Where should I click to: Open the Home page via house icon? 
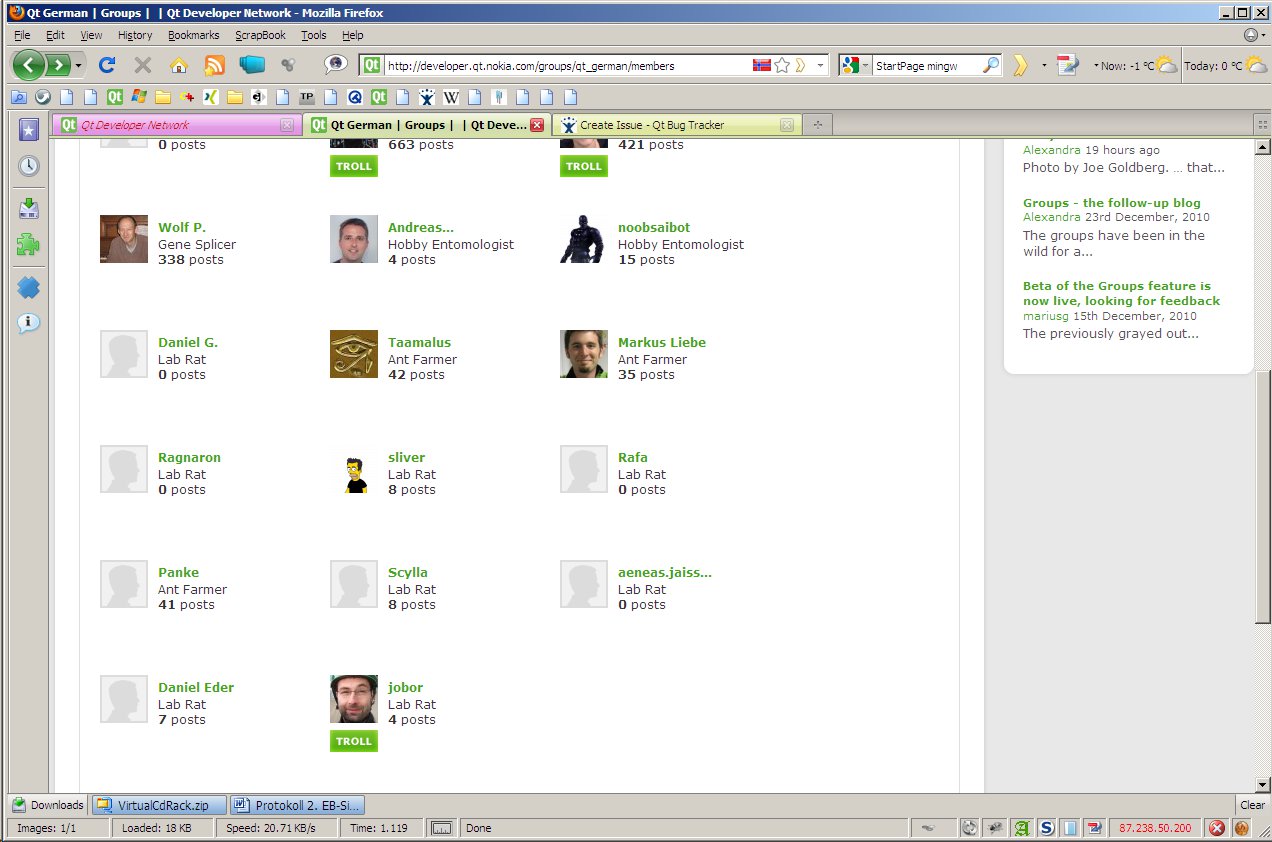(178, 65)
